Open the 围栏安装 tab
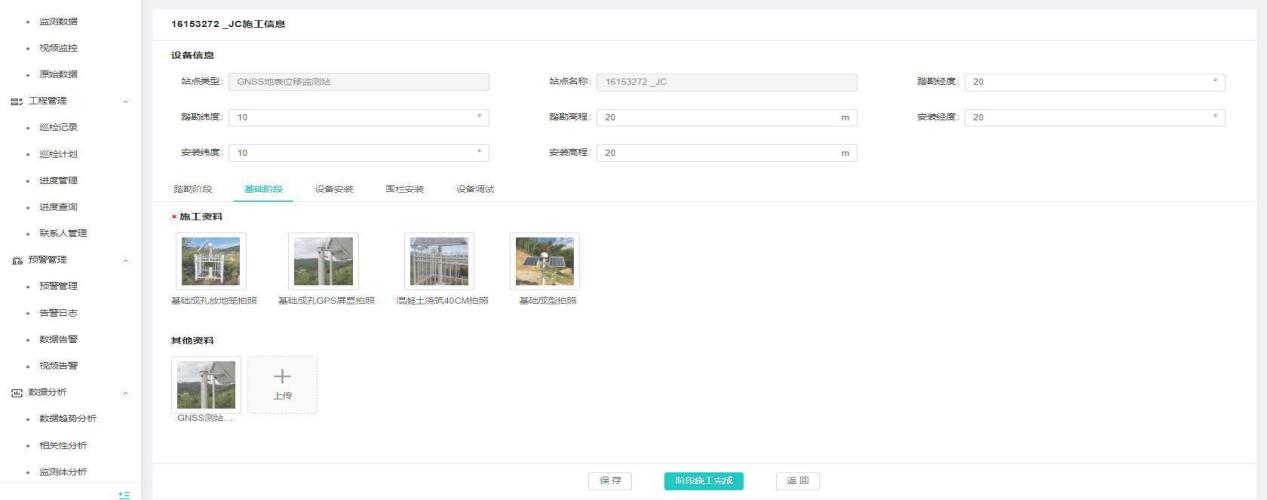Image resolution: width=1267 pixels, height=500 pixels. pos(405,189)
